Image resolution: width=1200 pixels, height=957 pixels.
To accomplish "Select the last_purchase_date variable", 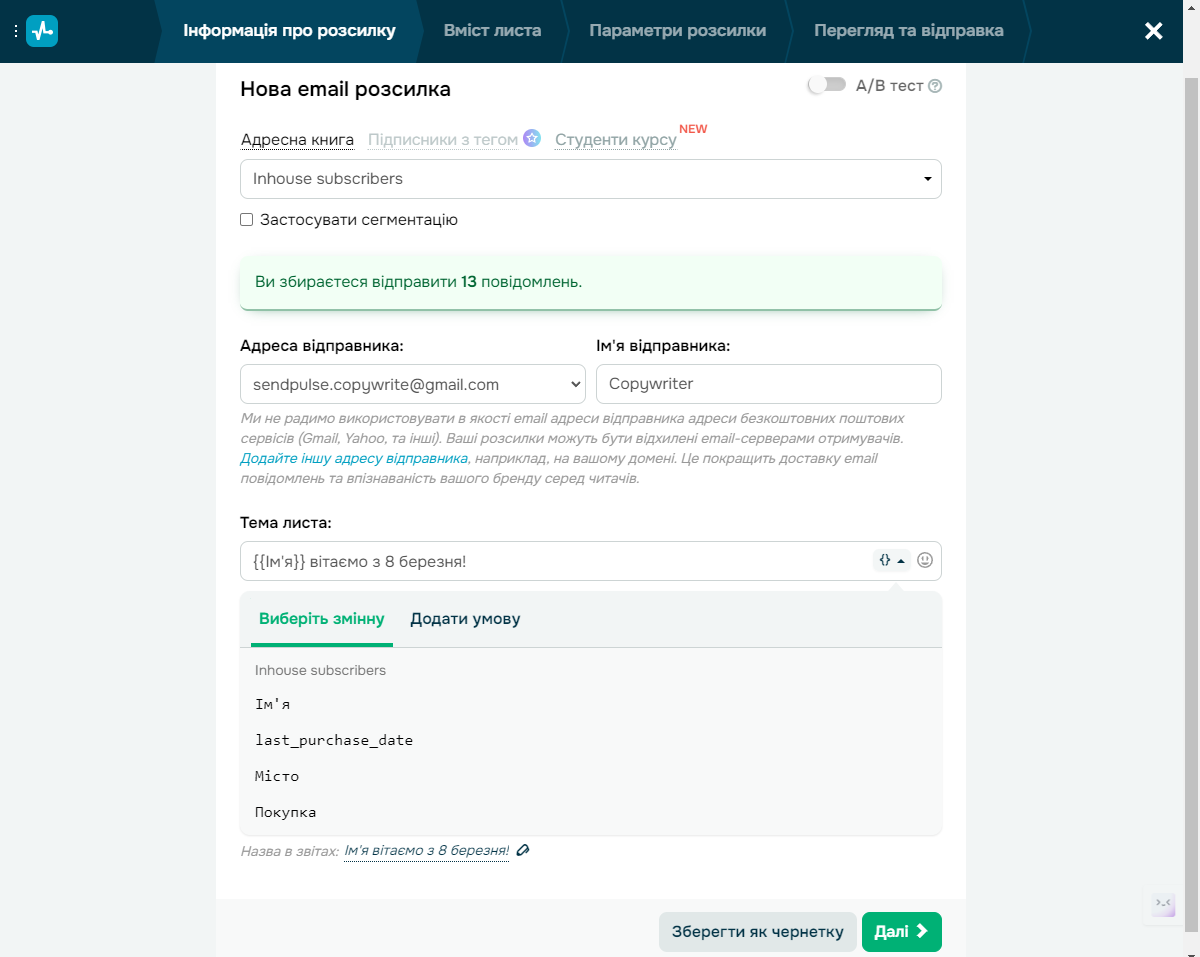I will (x=334, y=740).
